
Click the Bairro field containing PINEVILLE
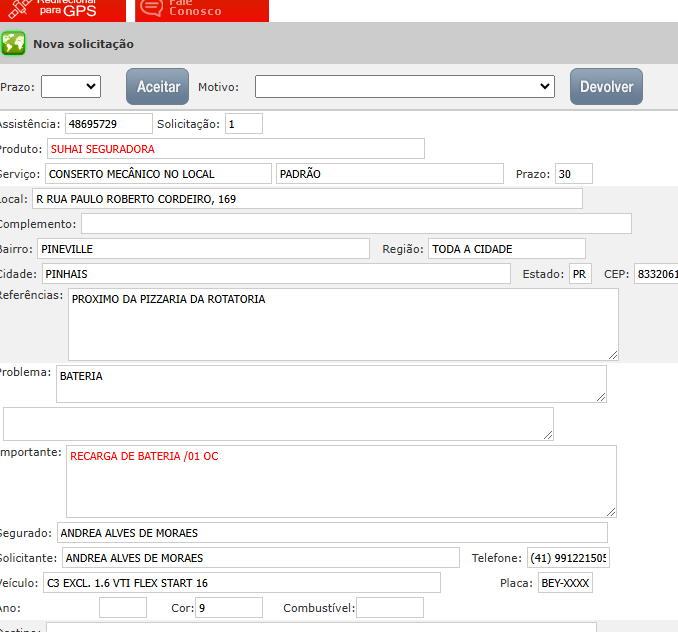(203, 249)
